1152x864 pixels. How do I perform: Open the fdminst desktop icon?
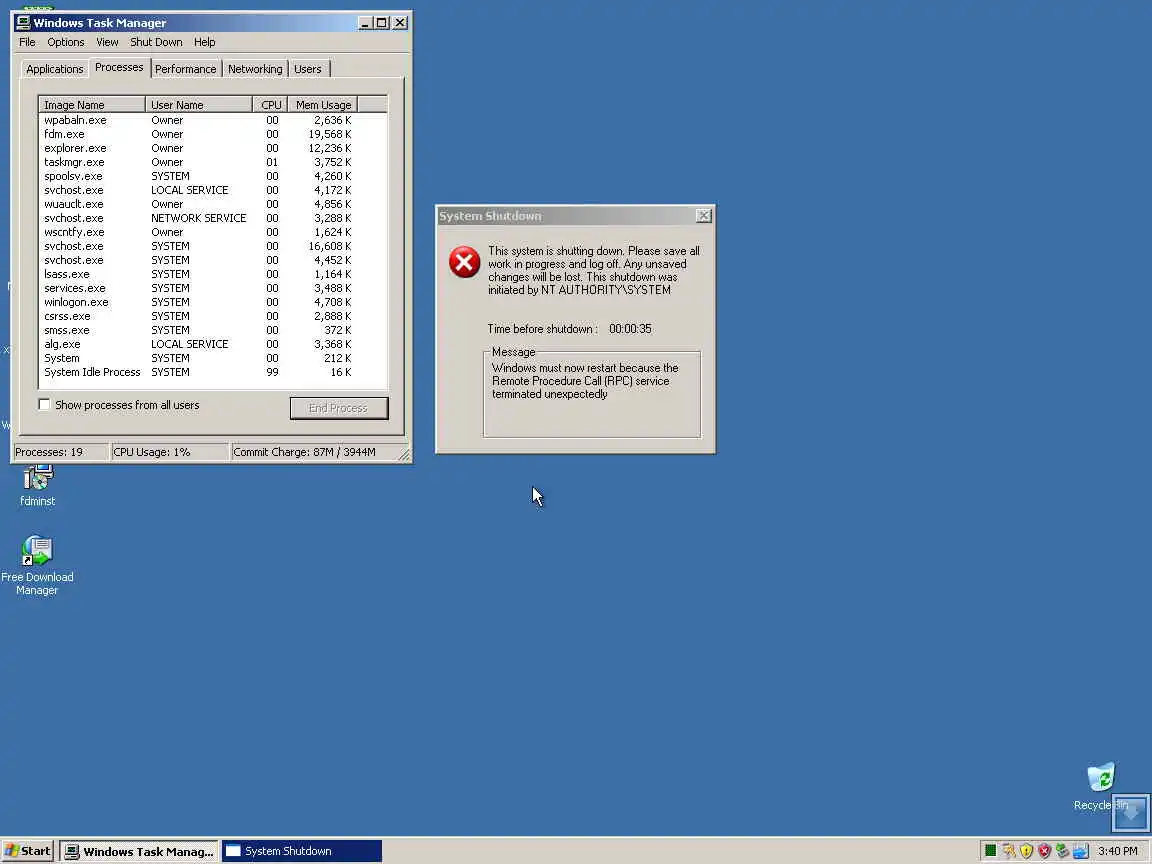coord(37,485)
